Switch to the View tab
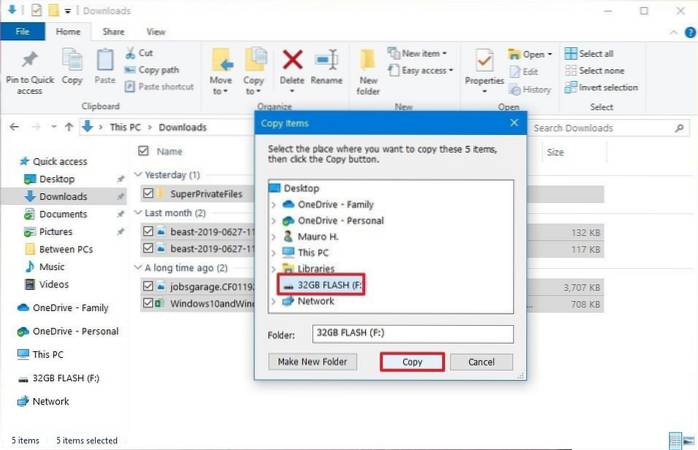 click(x=156, y=32)
